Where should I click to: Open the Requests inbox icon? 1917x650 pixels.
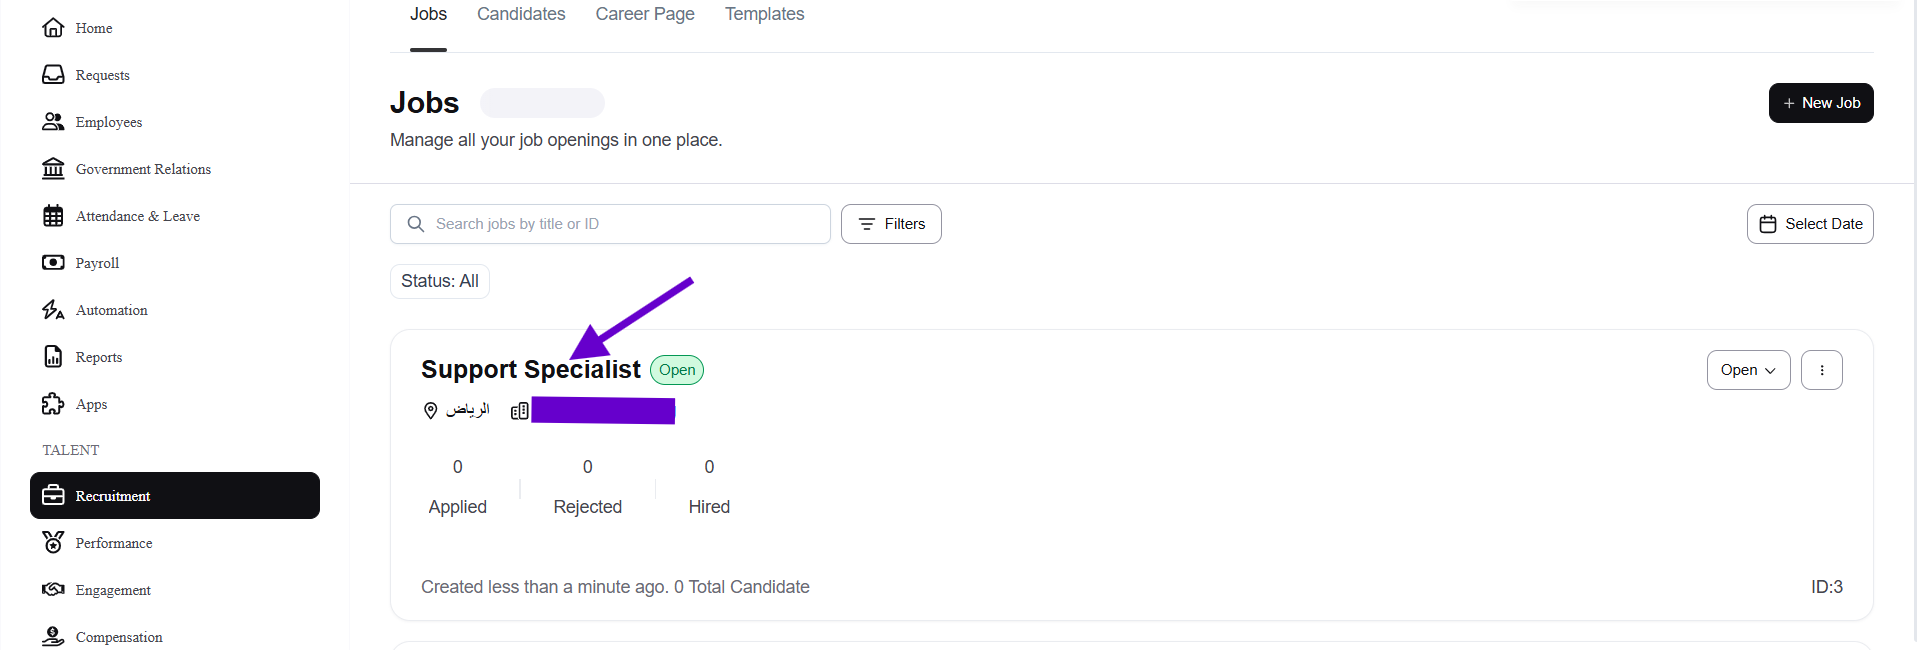(x=53, y=75)
